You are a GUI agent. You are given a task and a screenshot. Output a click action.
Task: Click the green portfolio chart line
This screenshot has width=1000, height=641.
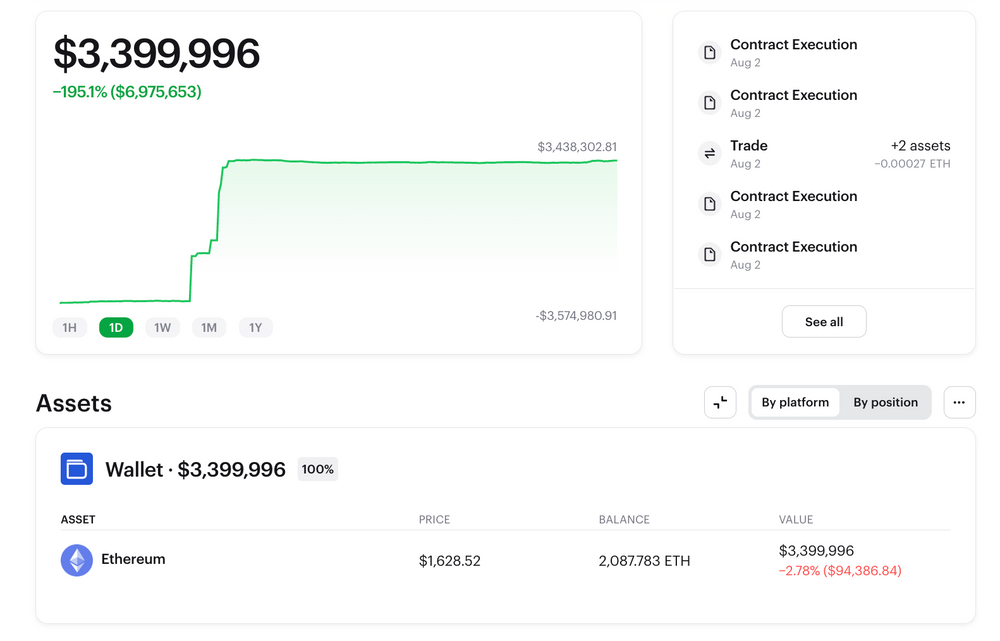pos(400,161)
